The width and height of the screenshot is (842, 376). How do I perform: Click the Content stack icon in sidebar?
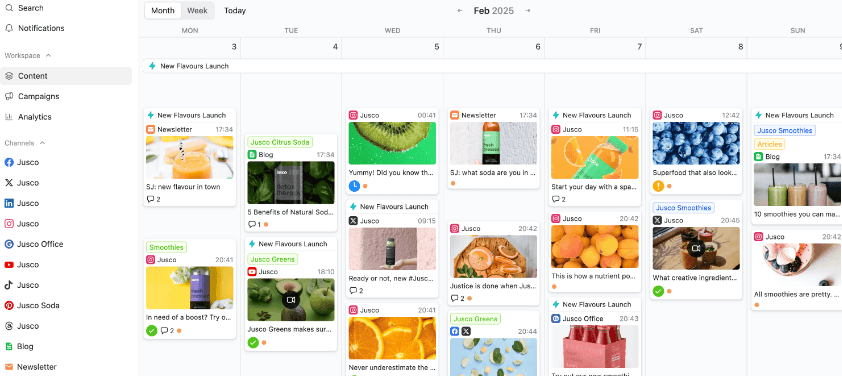(x=9, y=76)
